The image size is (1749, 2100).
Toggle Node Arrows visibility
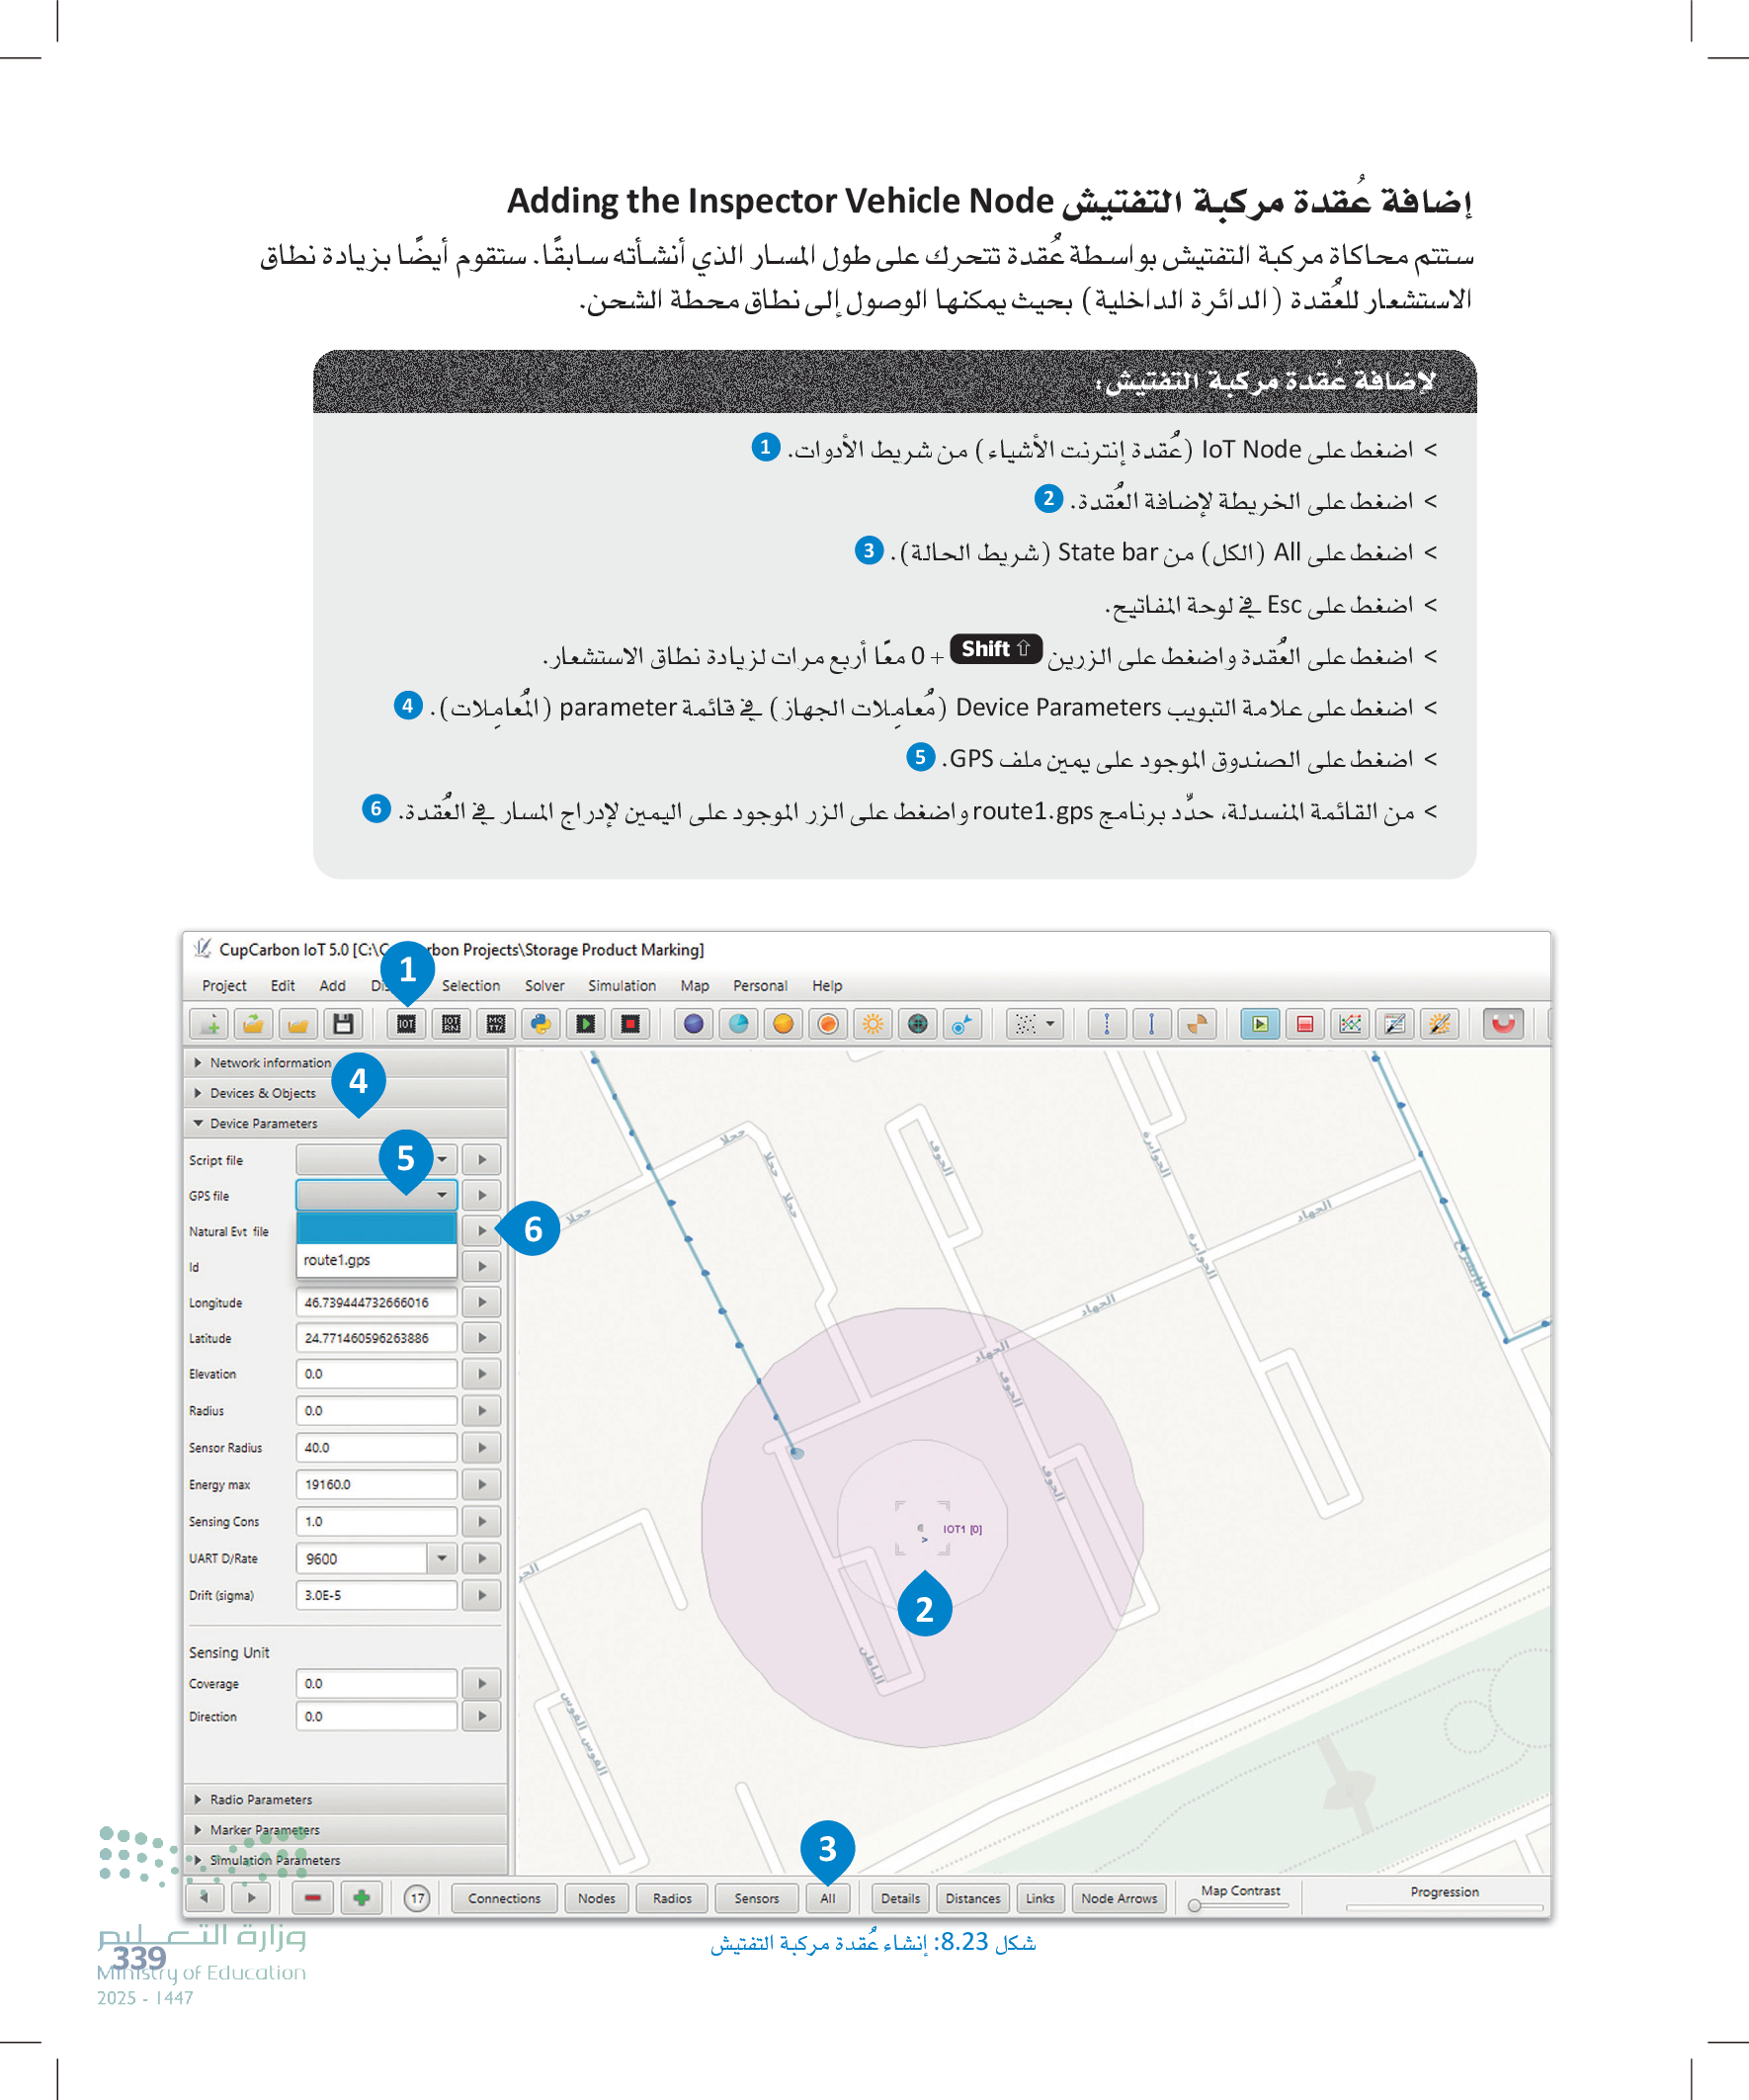click(1118, 1898)
